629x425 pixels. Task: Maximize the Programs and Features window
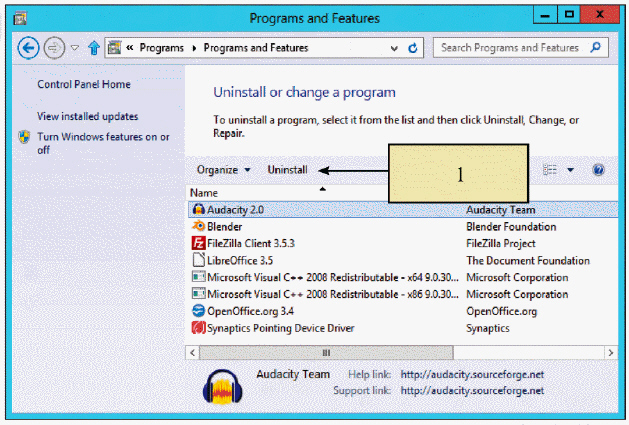pyautogui.click(x=569, y=15)
